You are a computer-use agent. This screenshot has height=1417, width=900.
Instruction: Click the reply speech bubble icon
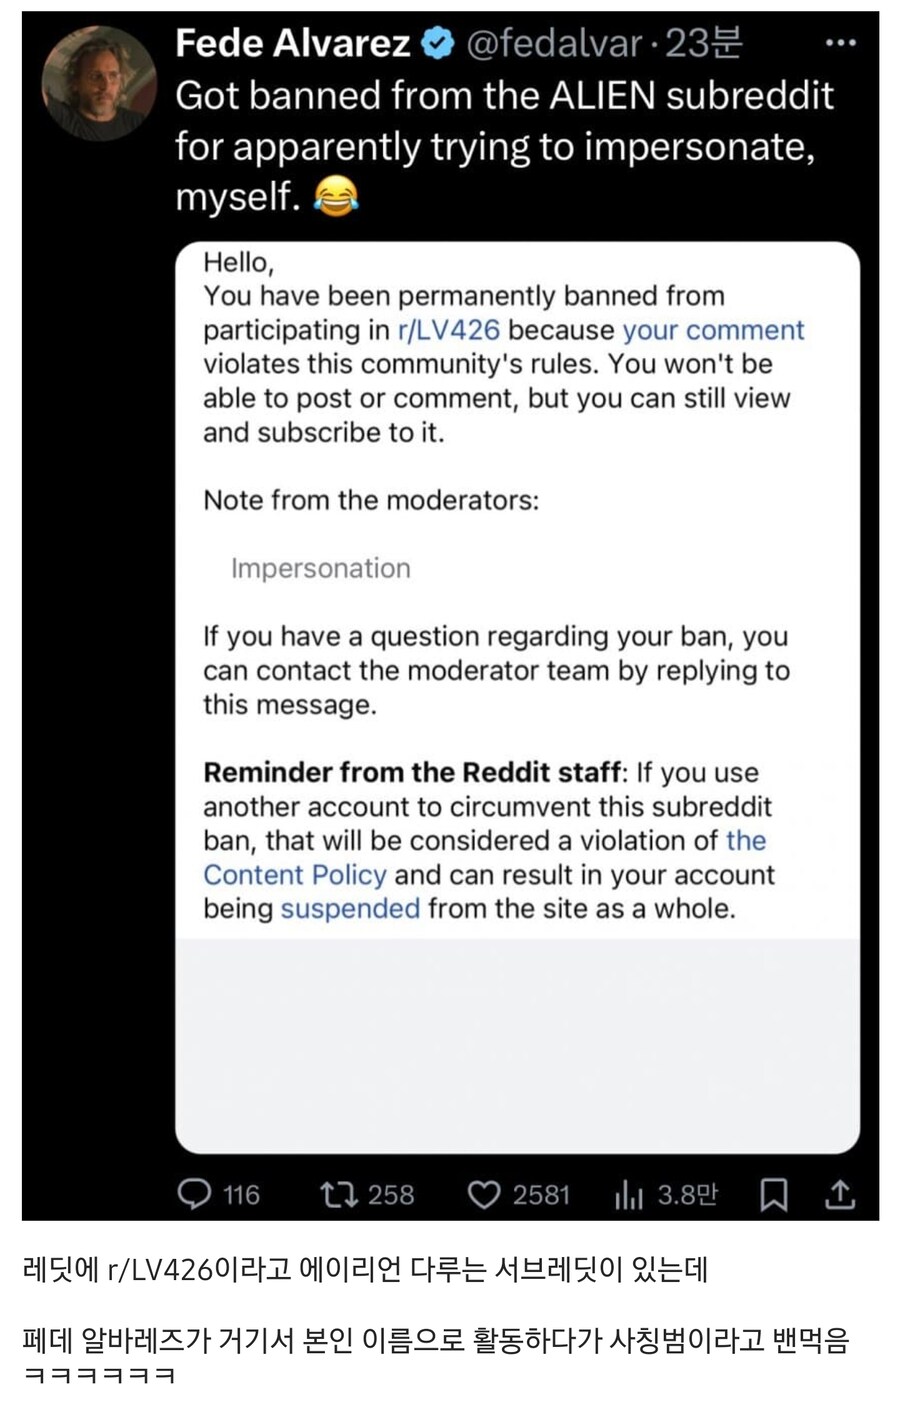click(193, 1193)
